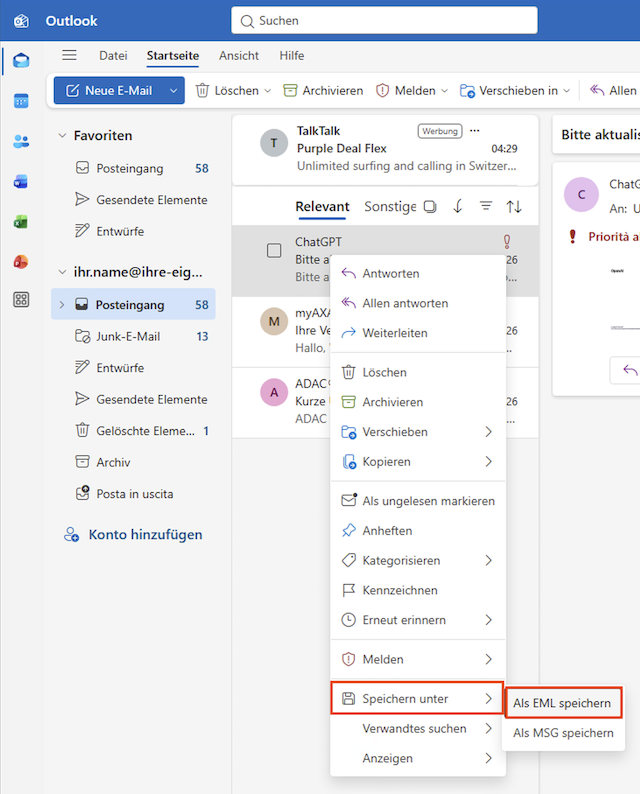Switch to the Ansicht tab

(x=238, y=56)
